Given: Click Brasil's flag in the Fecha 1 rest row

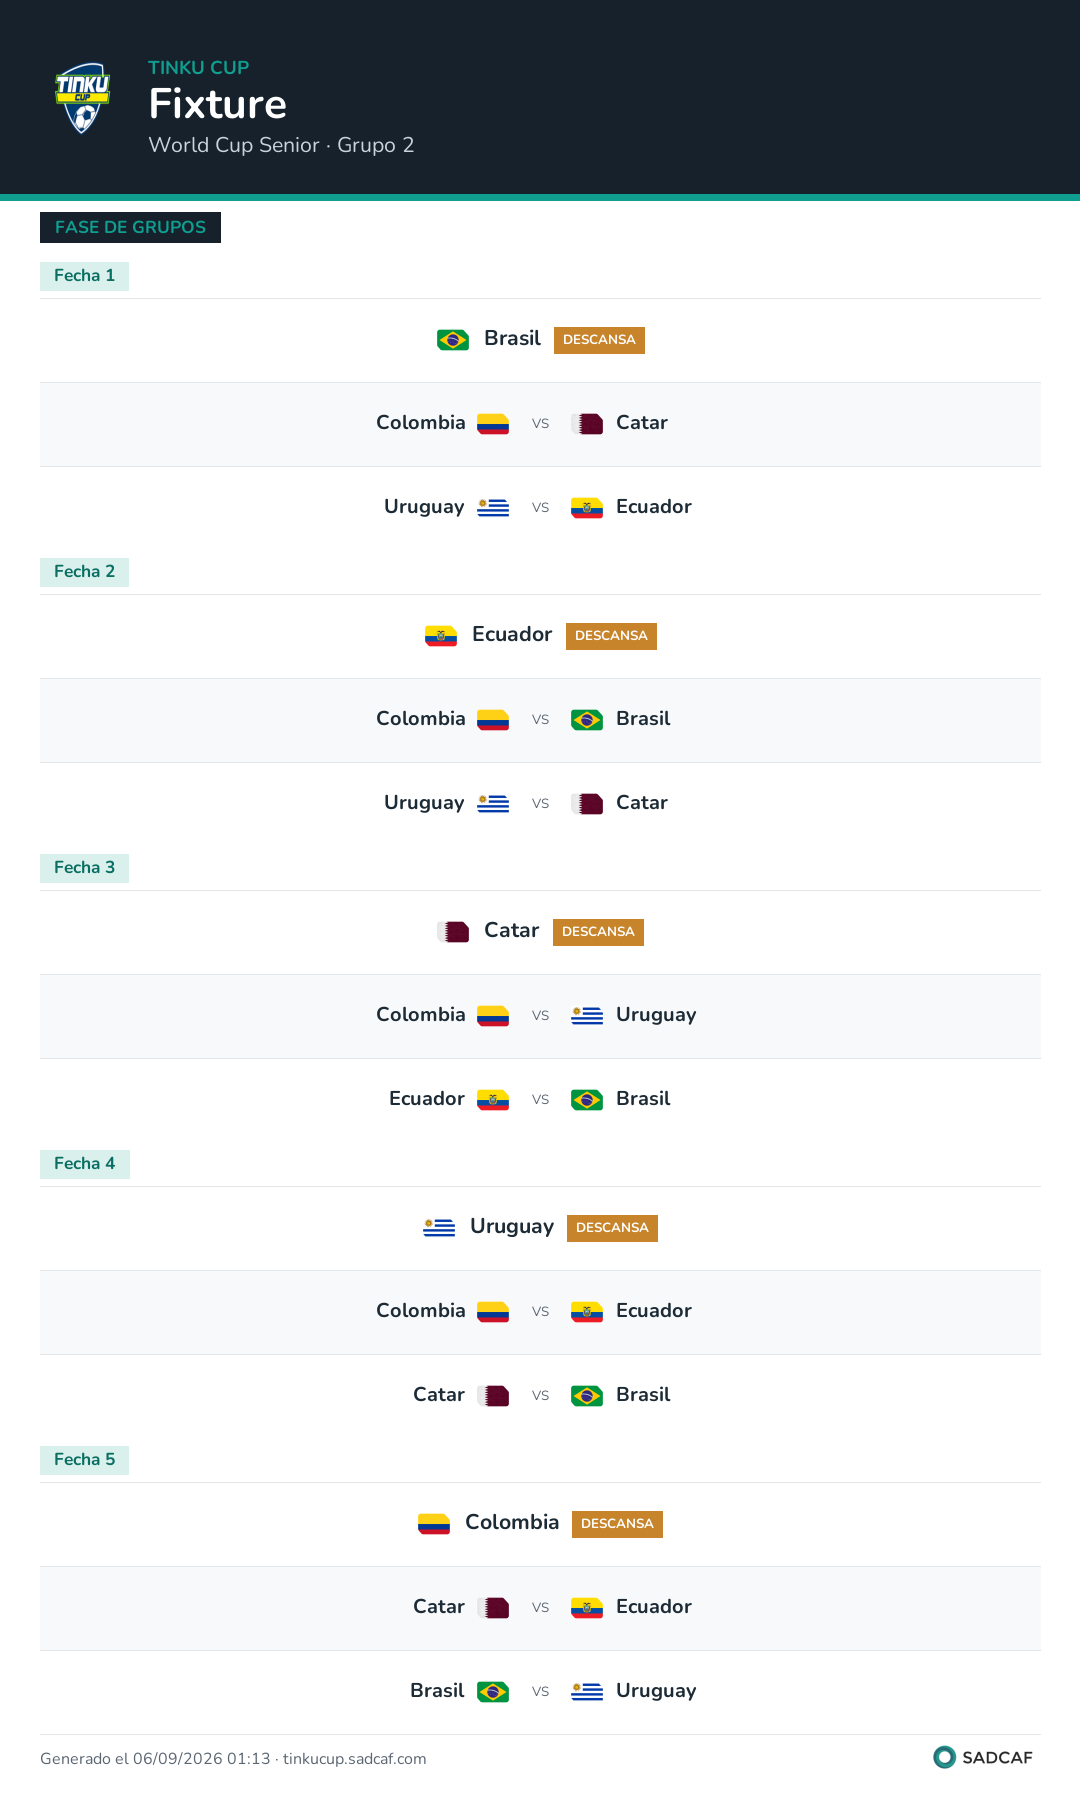Looking at the screenshot, I should click(453, 340).
